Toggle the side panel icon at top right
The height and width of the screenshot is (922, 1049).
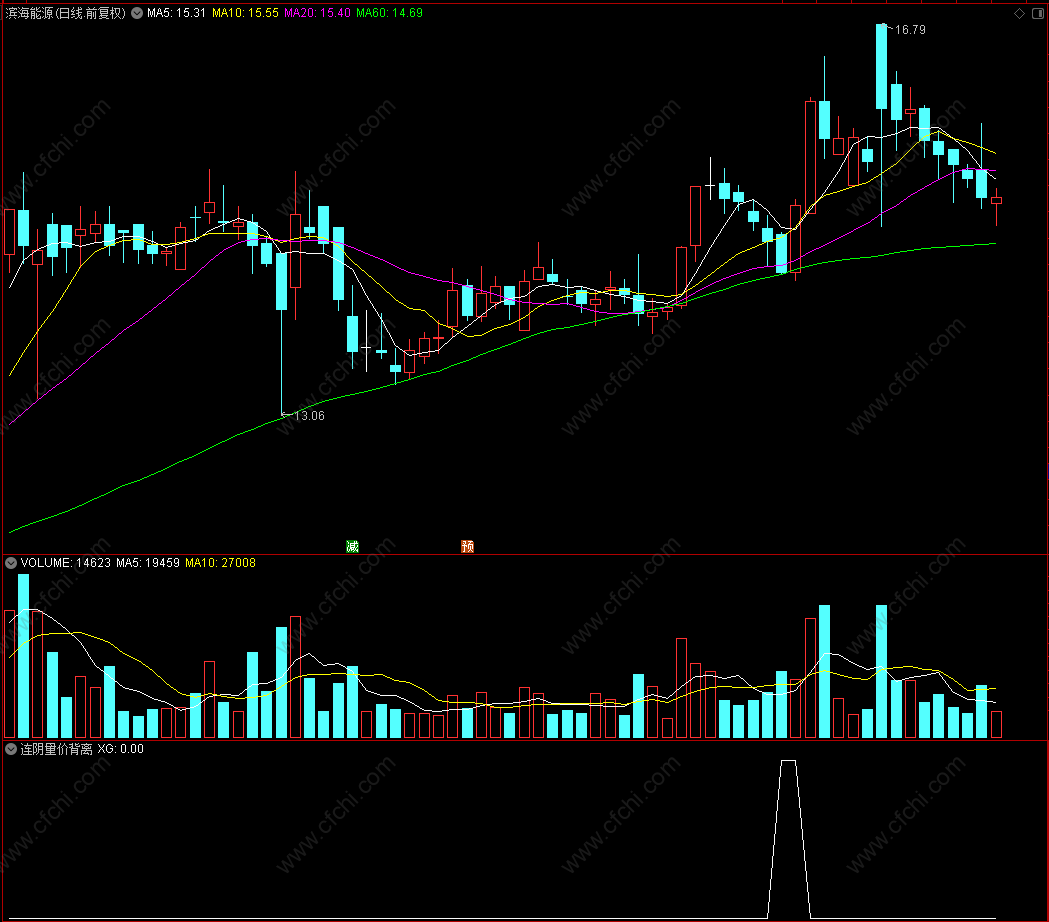click(x=1038, y=13)
